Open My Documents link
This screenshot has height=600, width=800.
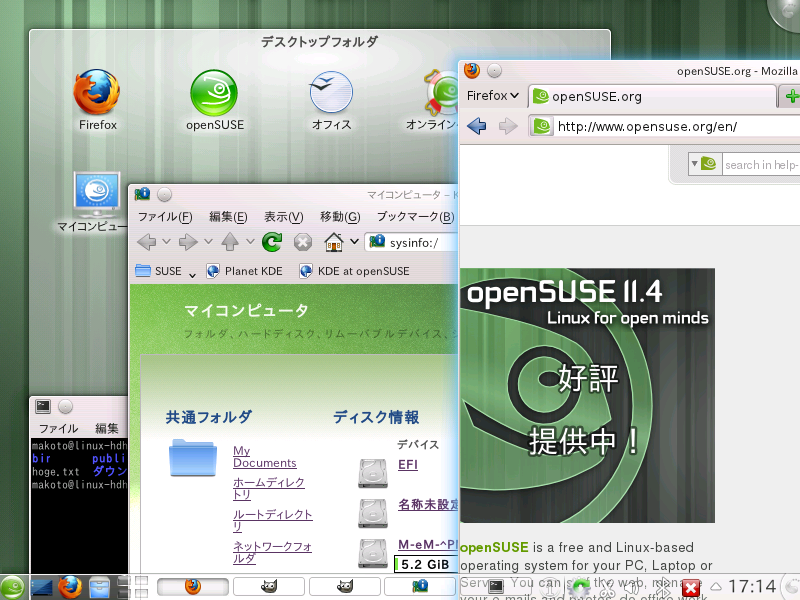264,457
